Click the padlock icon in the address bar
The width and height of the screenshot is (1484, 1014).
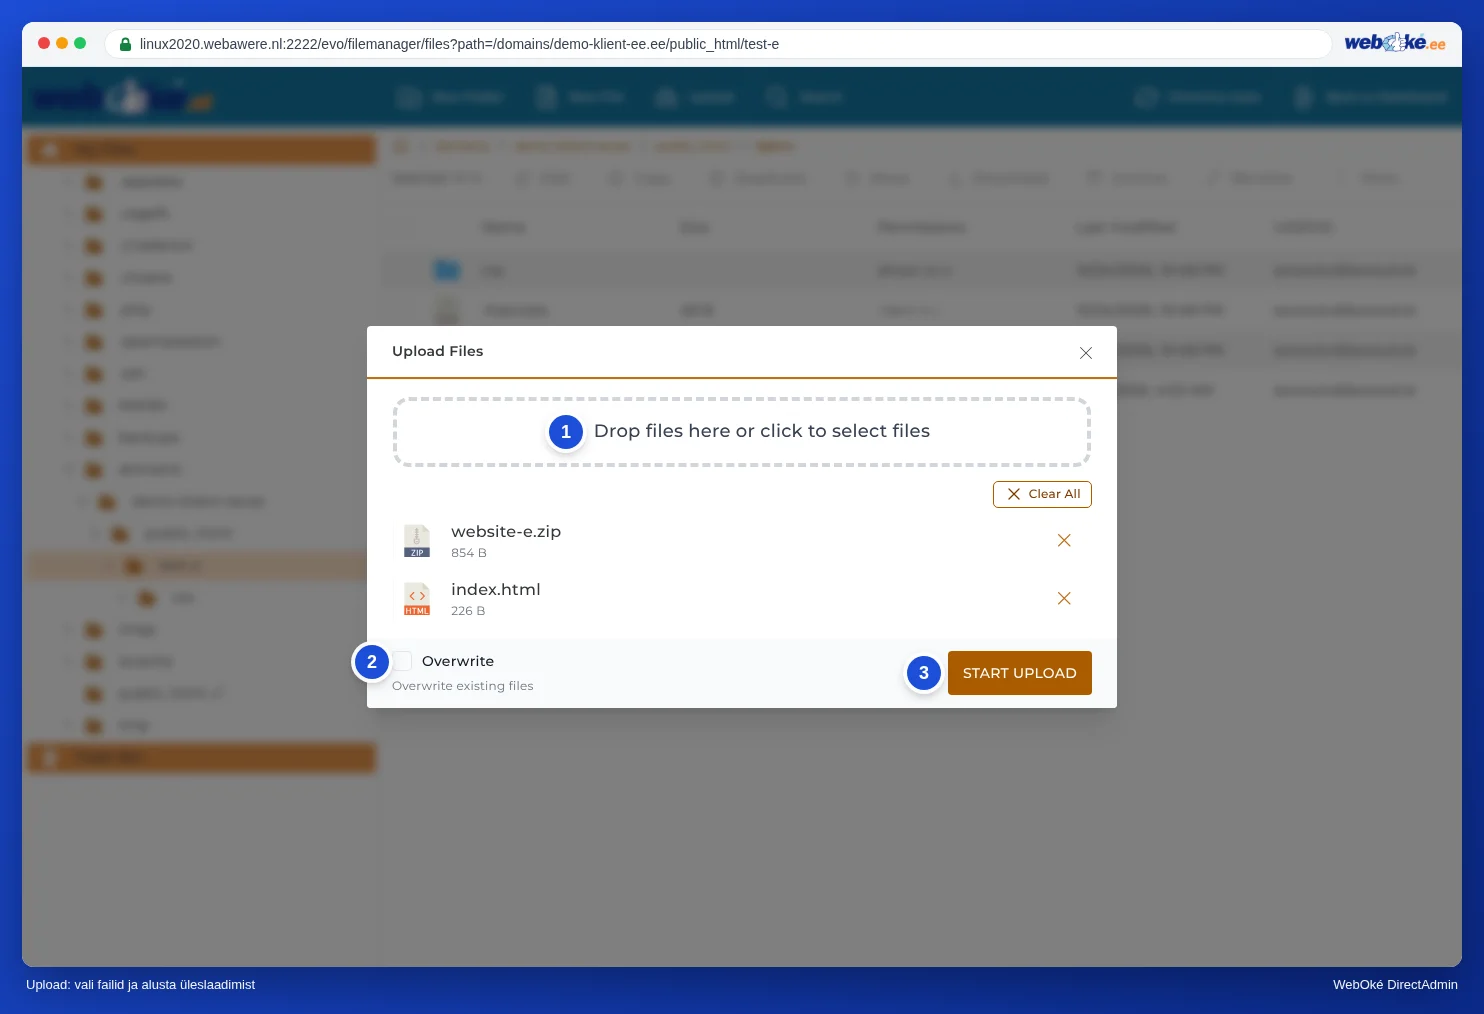tap(125, 44)
